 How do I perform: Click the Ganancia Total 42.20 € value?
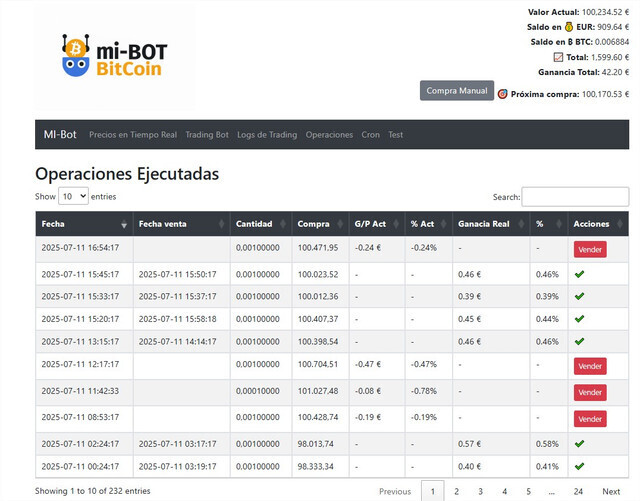point(616,72)
